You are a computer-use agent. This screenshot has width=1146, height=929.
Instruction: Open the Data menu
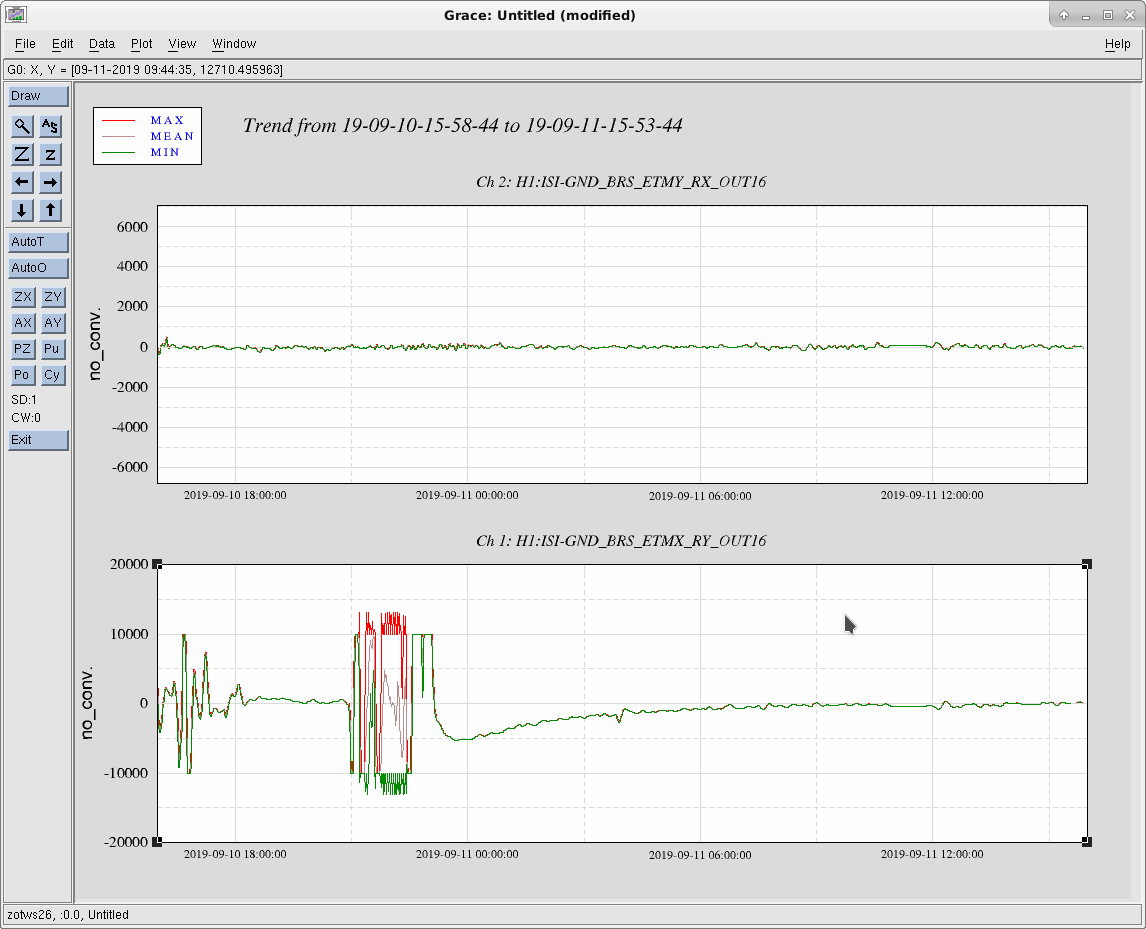point(102,44)
